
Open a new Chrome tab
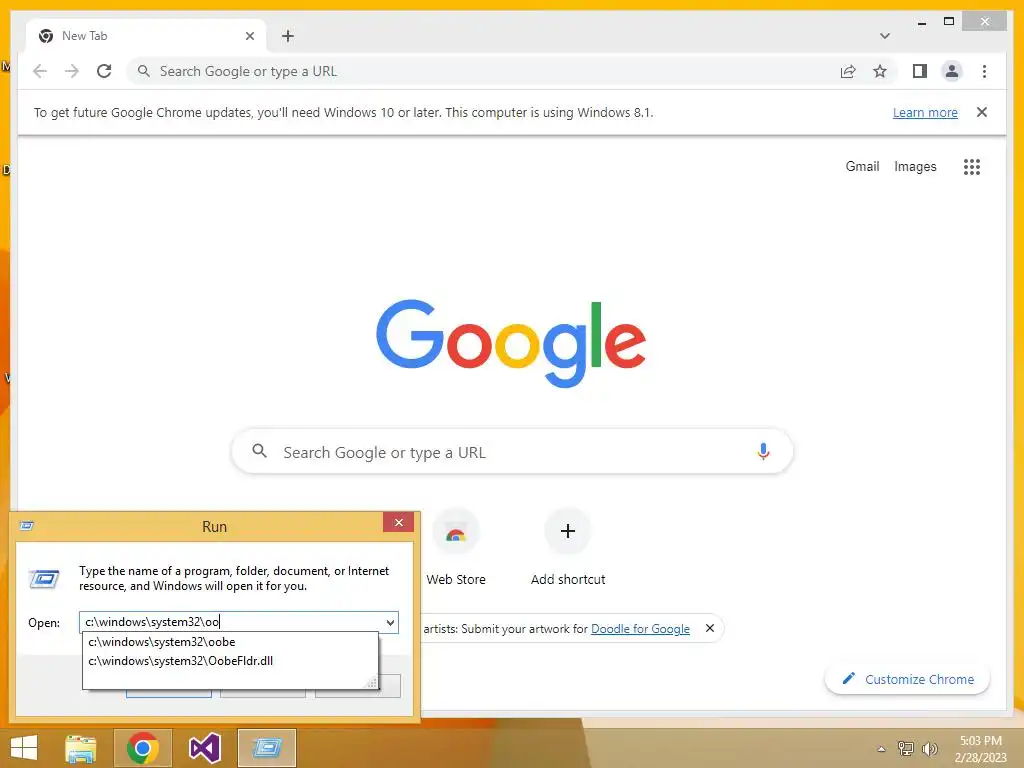pyautogui.click(x=288, y=36)
